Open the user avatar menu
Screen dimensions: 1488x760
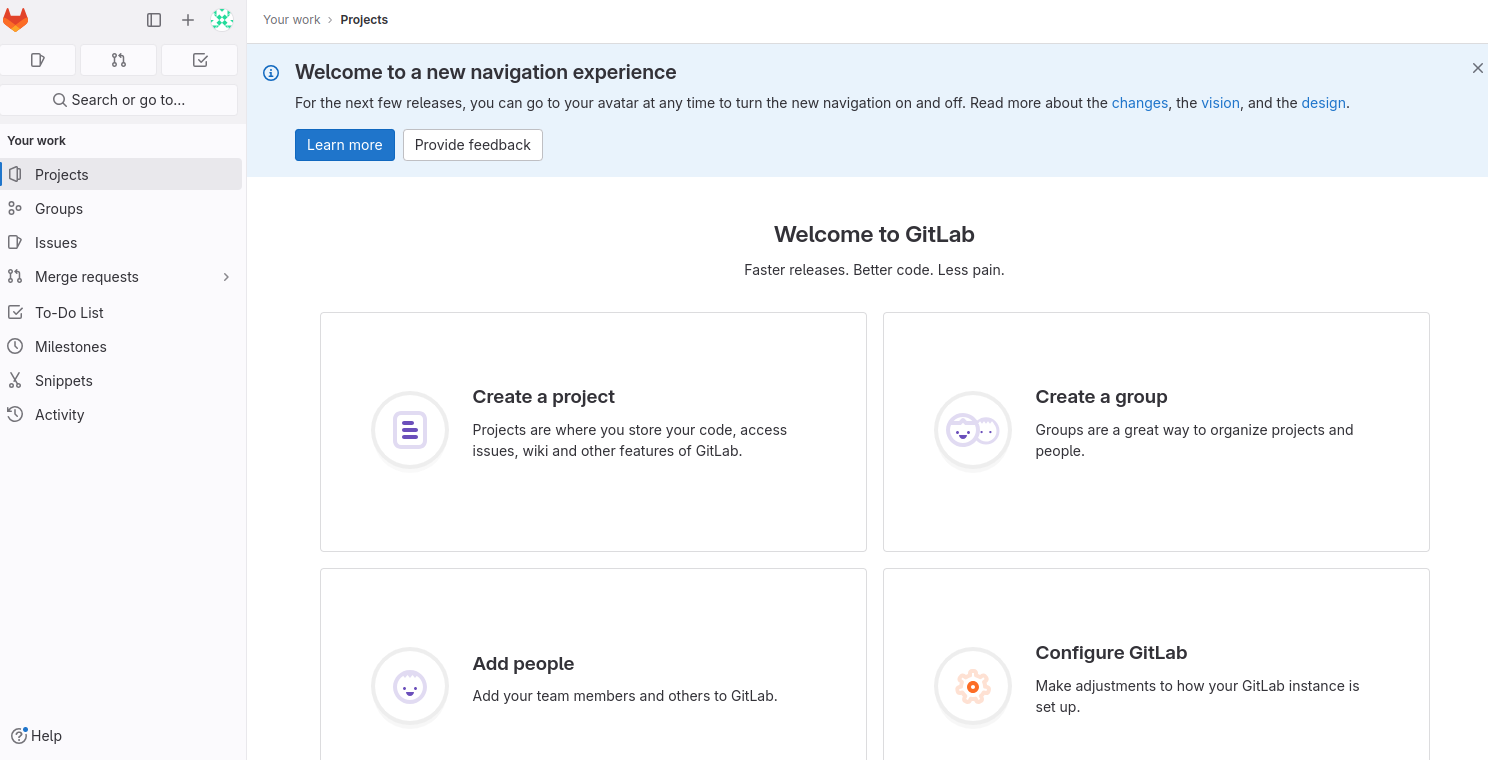tap(222, 20)
